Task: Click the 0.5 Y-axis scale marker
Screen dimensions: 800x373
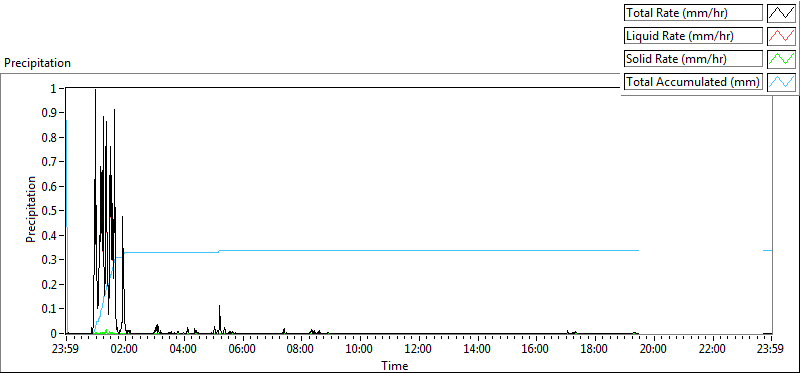Action: click(54, 211)
